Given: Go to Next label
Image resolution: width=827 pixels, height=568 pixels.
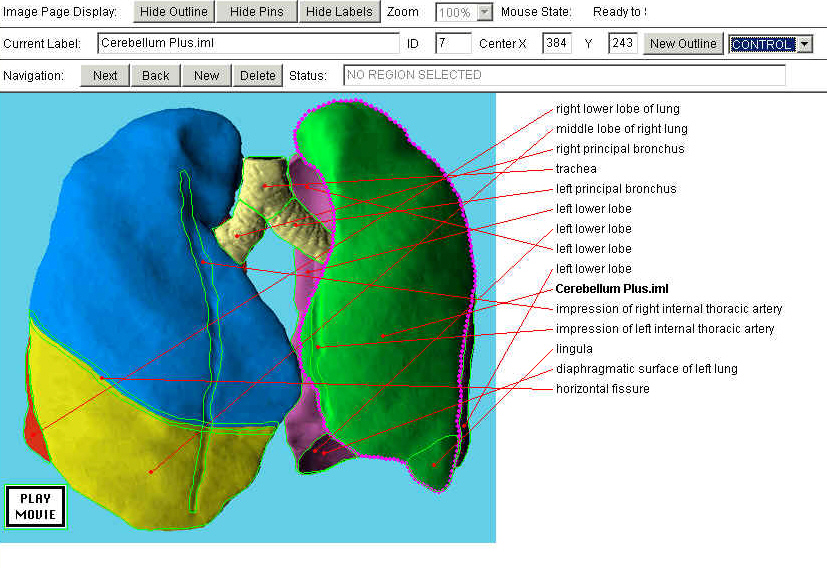Looking at the screenshot, I should 105,75.
